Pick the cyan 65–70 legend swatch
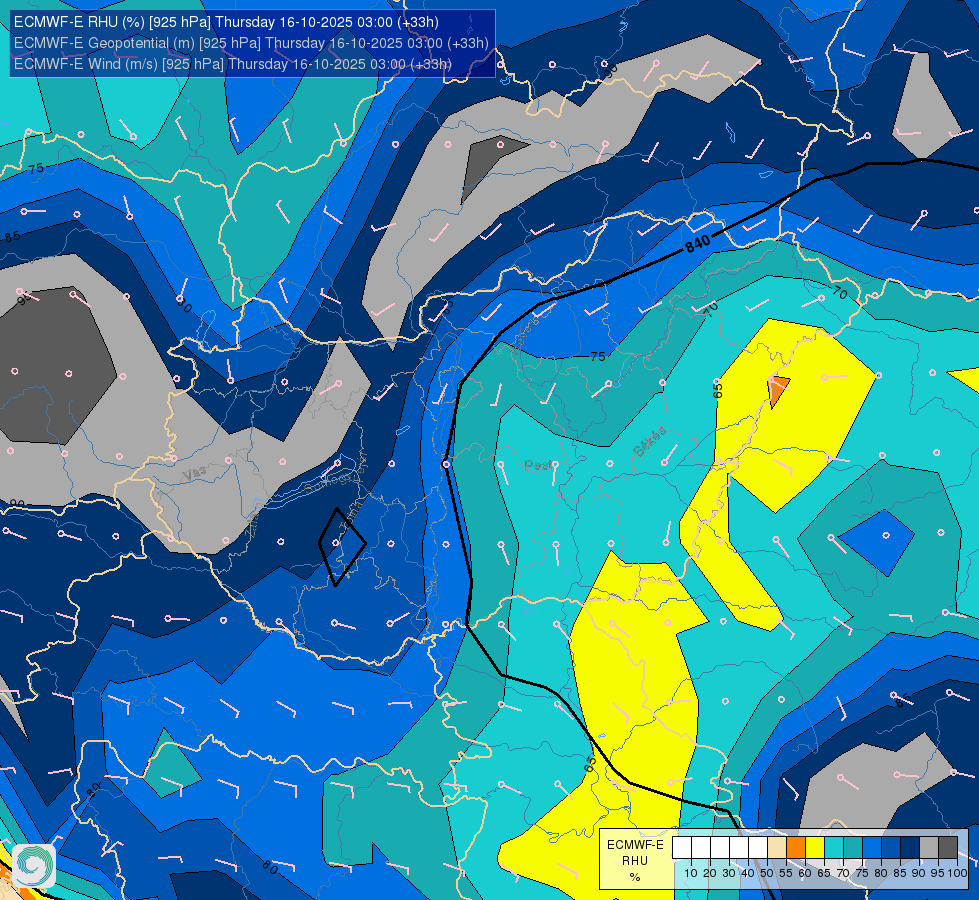 coord(834,848)
